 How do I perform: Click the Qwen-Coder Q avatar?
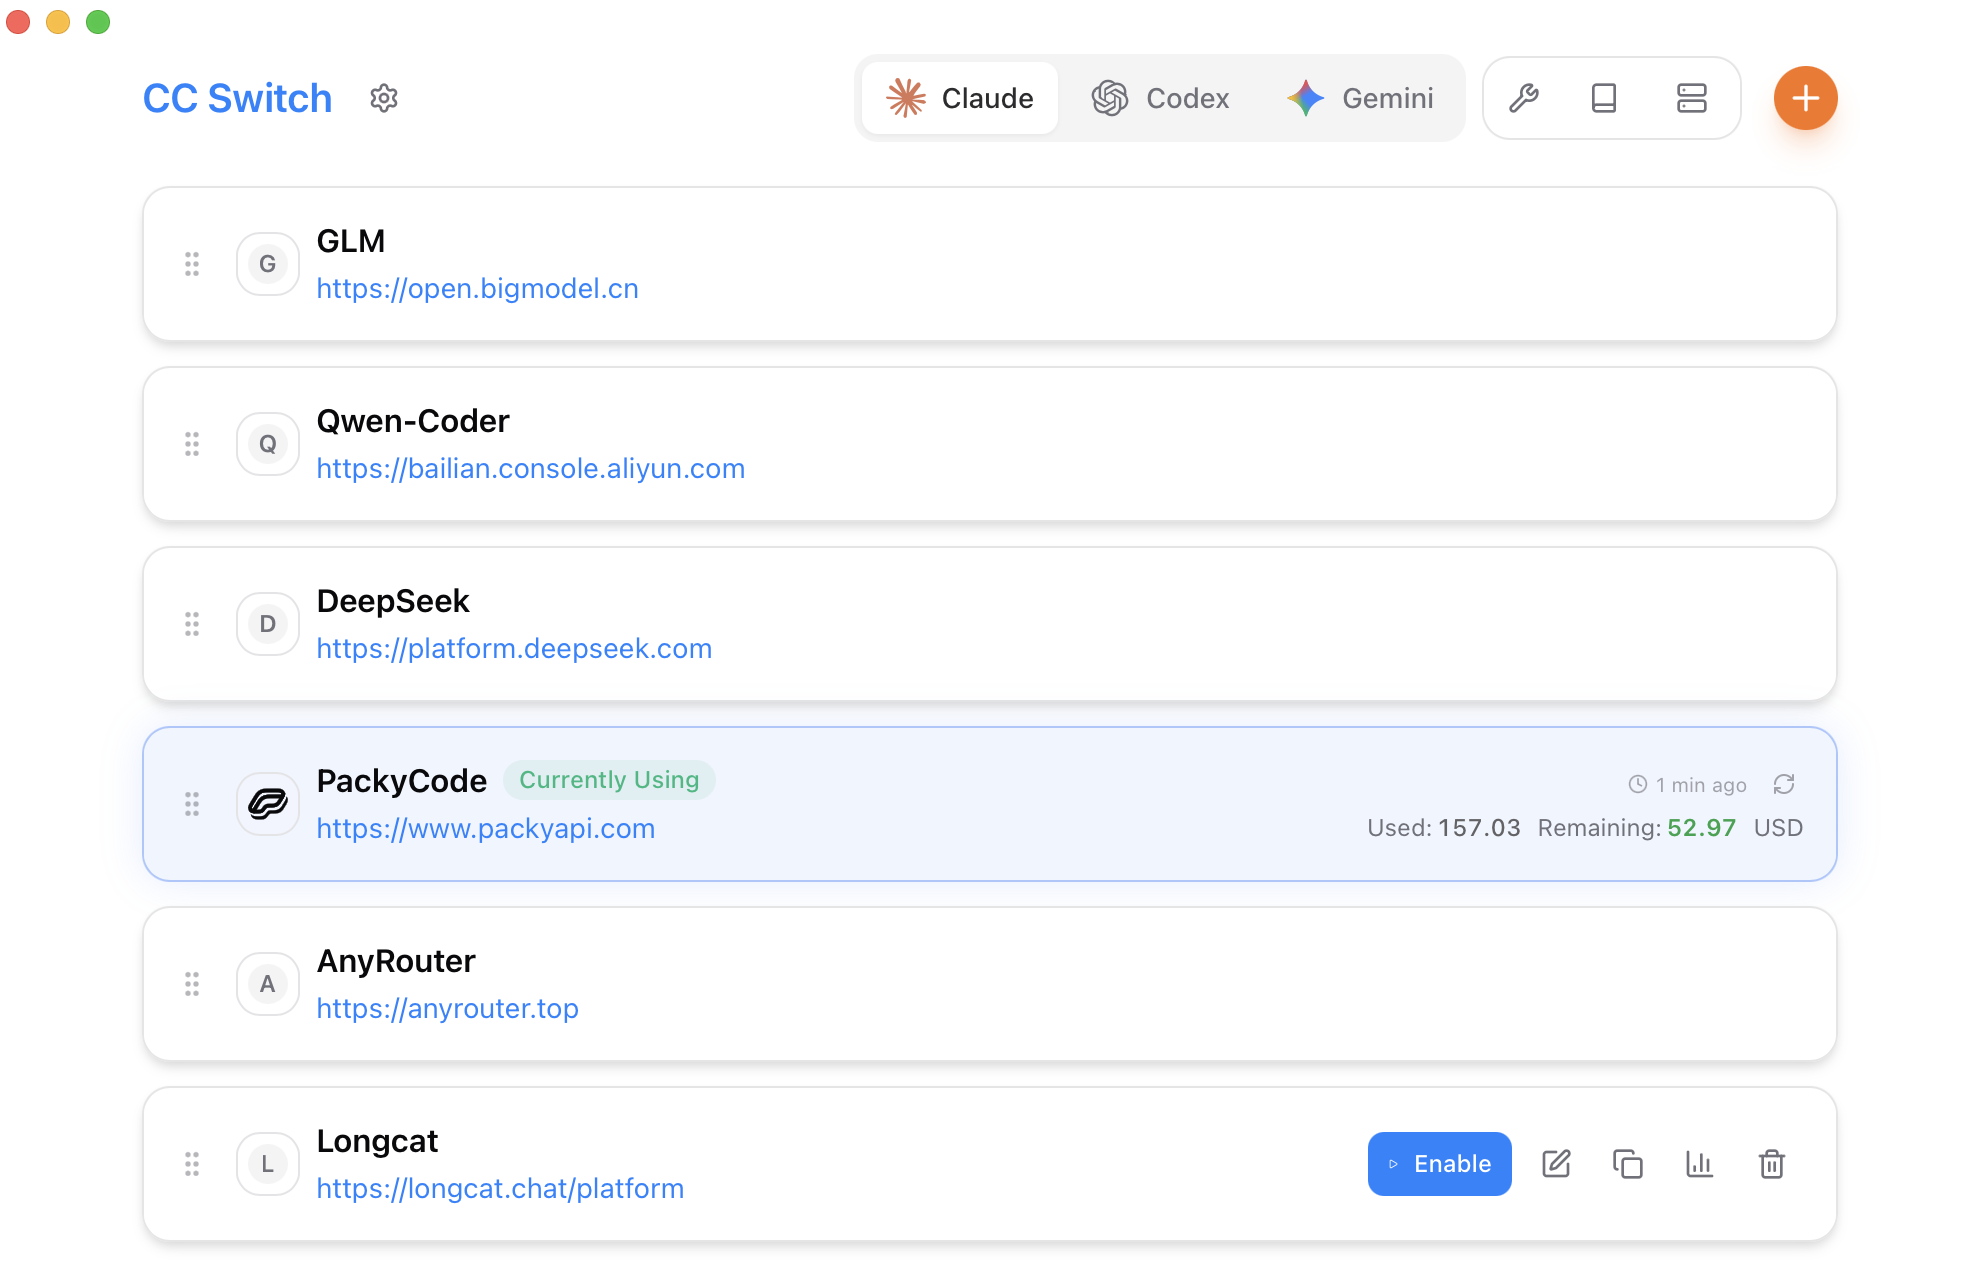268,444
